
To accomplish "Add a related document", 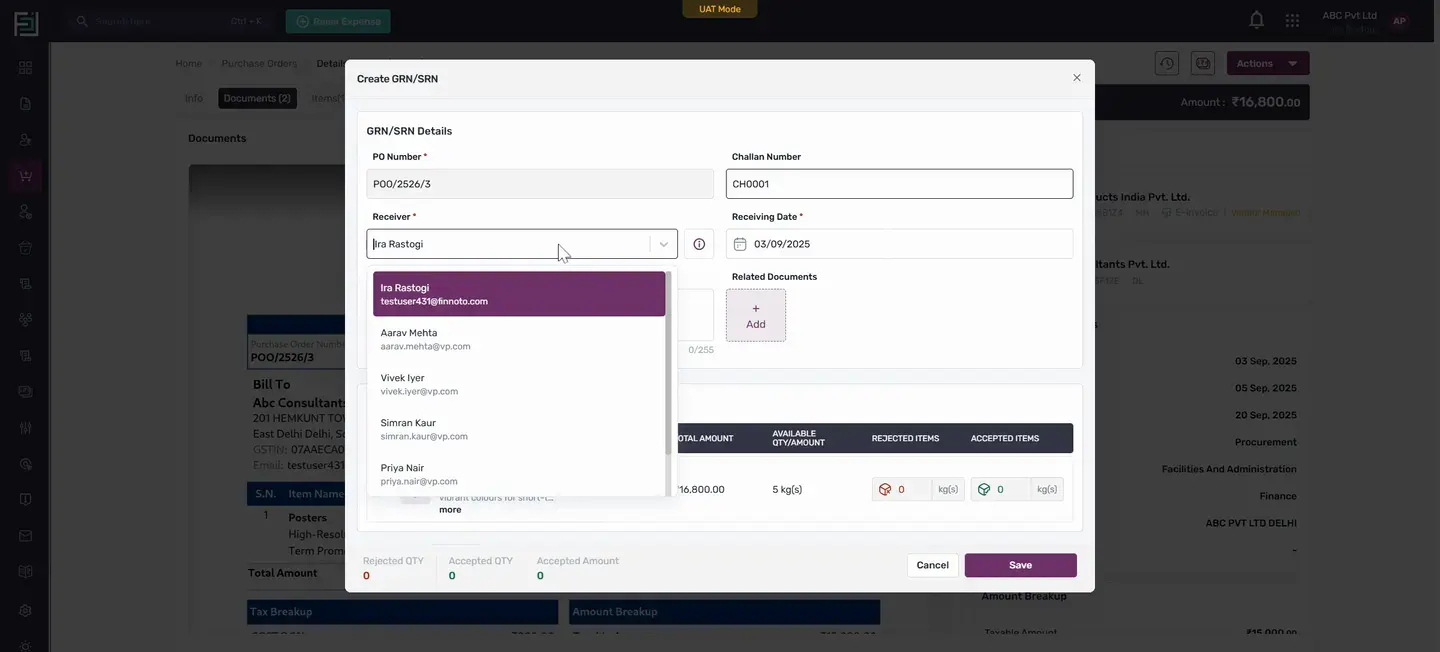I will click(756, 315).
